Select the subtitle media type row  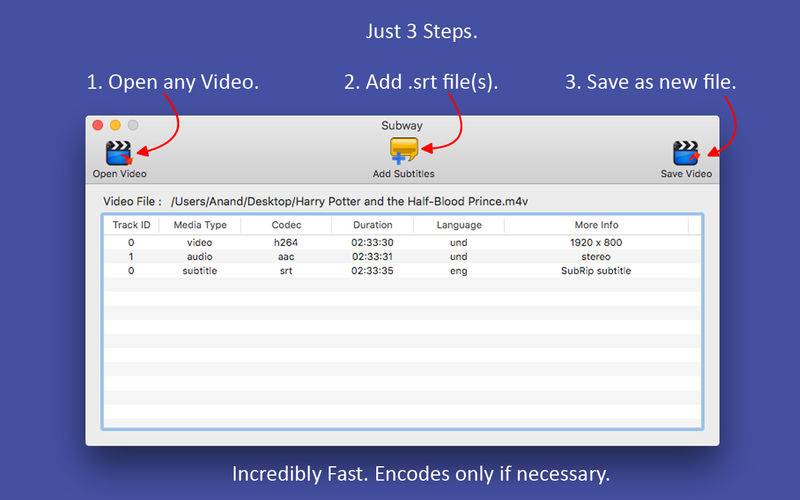point(403,271)
